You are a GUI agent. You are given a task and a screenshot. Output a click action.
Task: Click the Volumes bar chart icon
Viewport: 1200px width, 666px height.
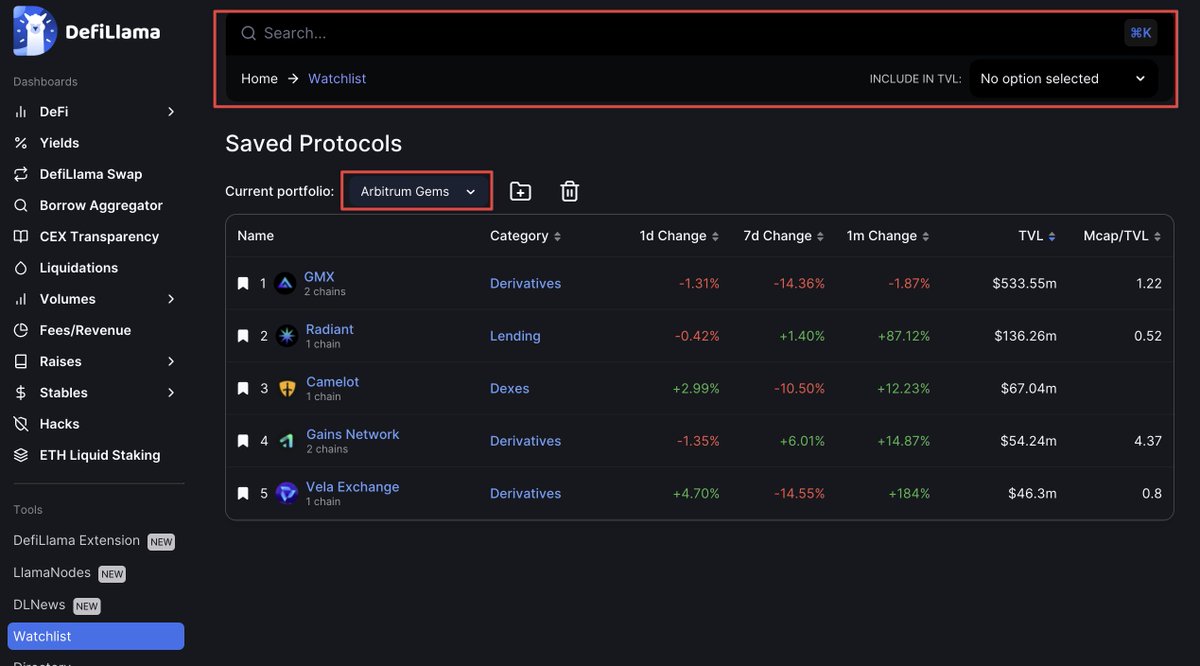coord(20,299)
